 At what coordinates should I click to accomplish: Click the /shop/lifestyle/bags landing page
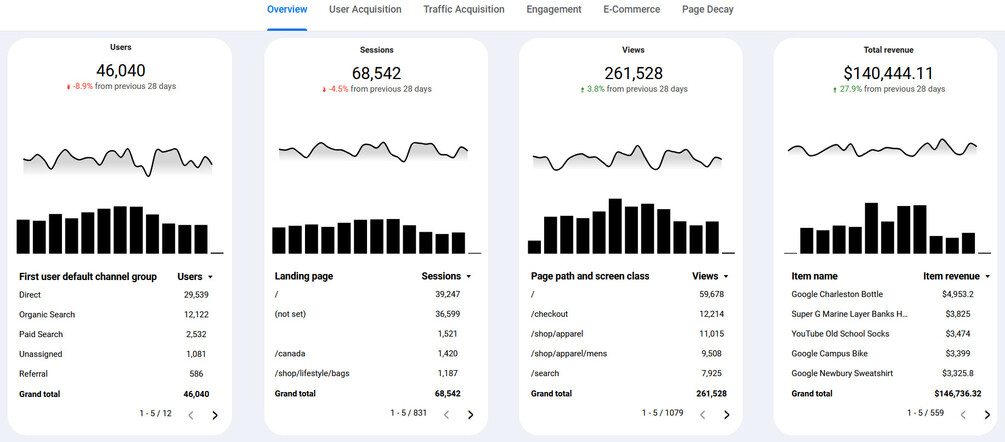(x=312, y=373)
